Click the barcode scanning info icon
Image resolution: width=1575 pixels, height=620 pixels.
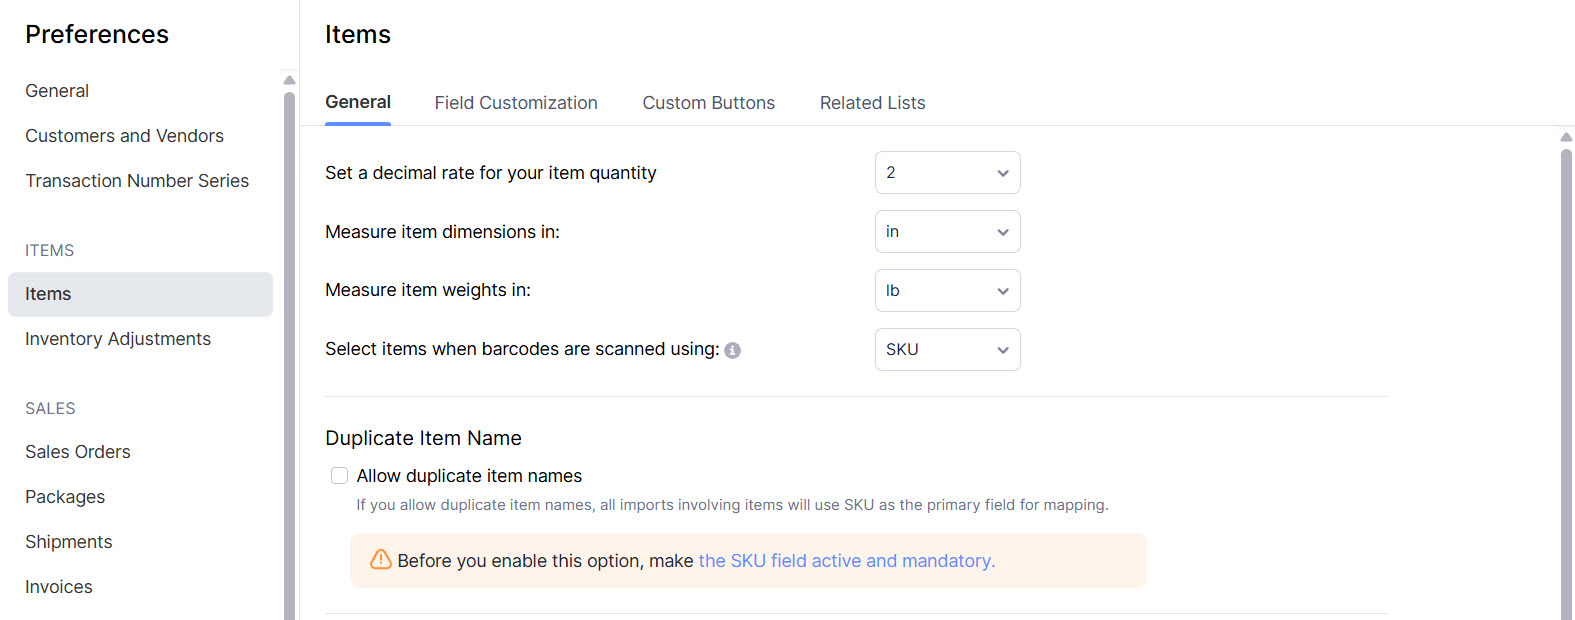(732, 350)
